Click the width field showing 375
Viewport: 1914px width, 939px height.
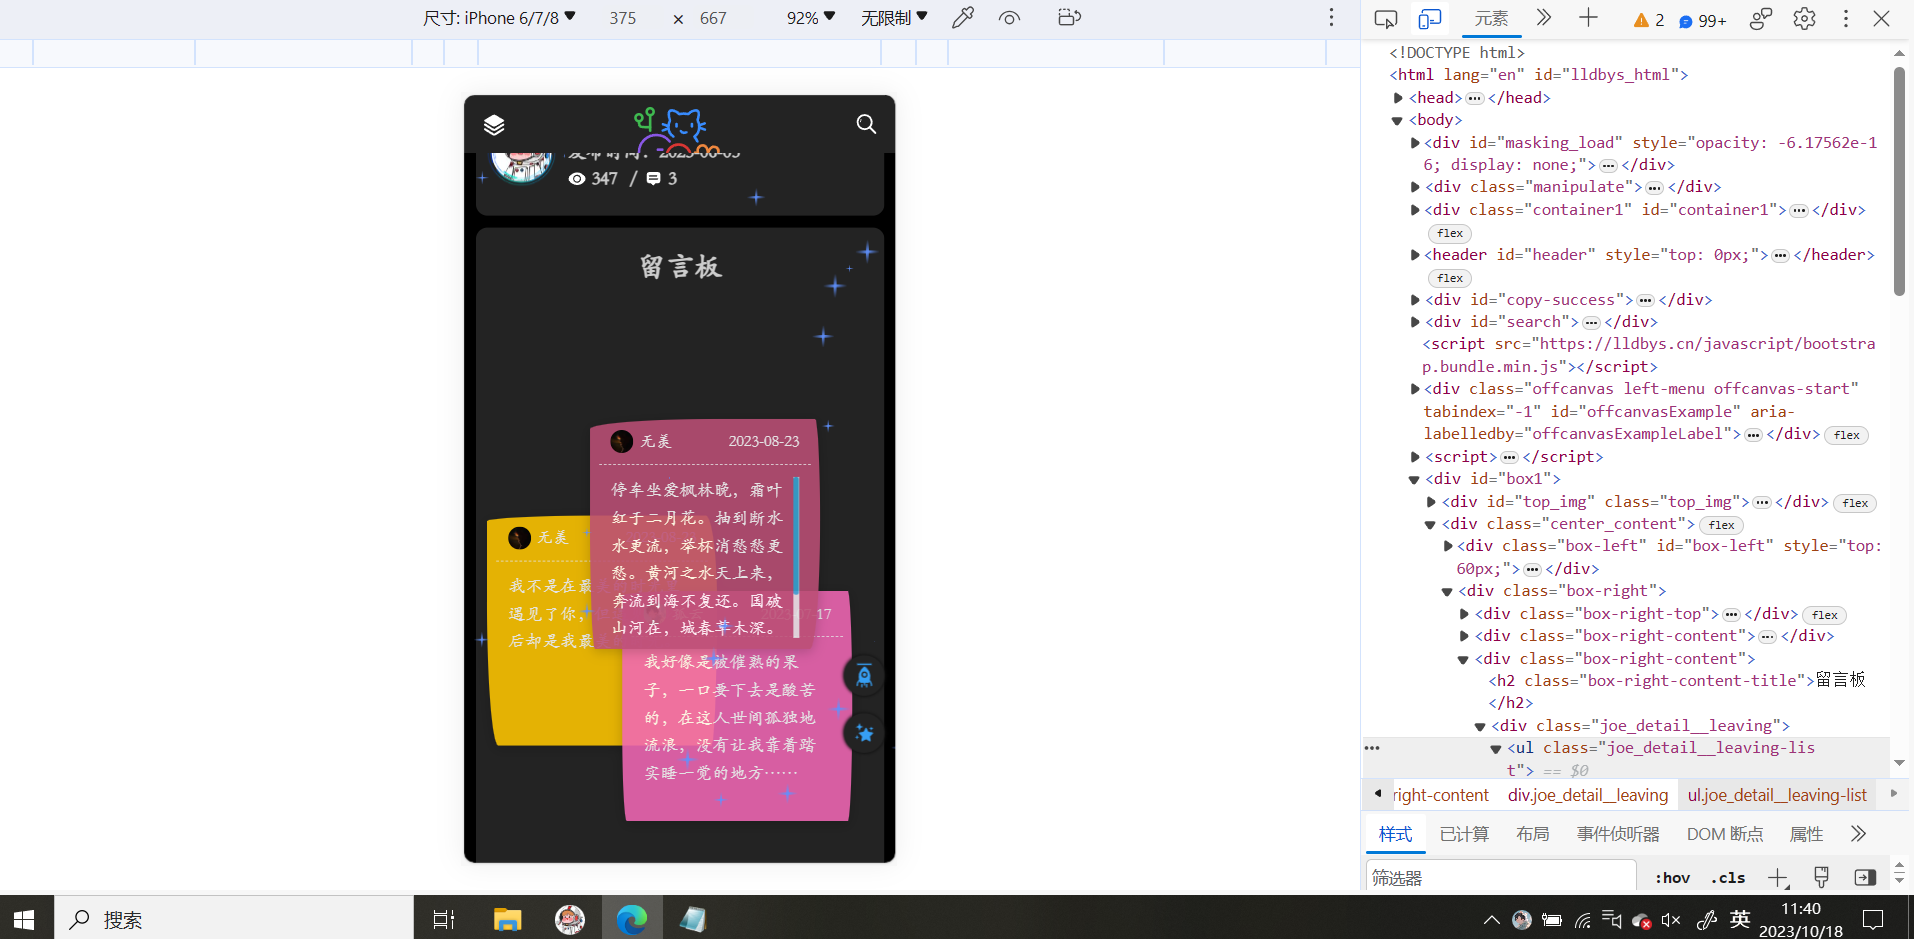(623, 18)
